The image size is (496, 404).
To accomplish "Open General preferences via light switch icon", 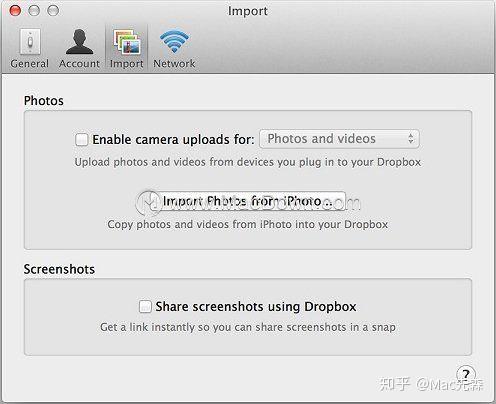I will point(30,42).
